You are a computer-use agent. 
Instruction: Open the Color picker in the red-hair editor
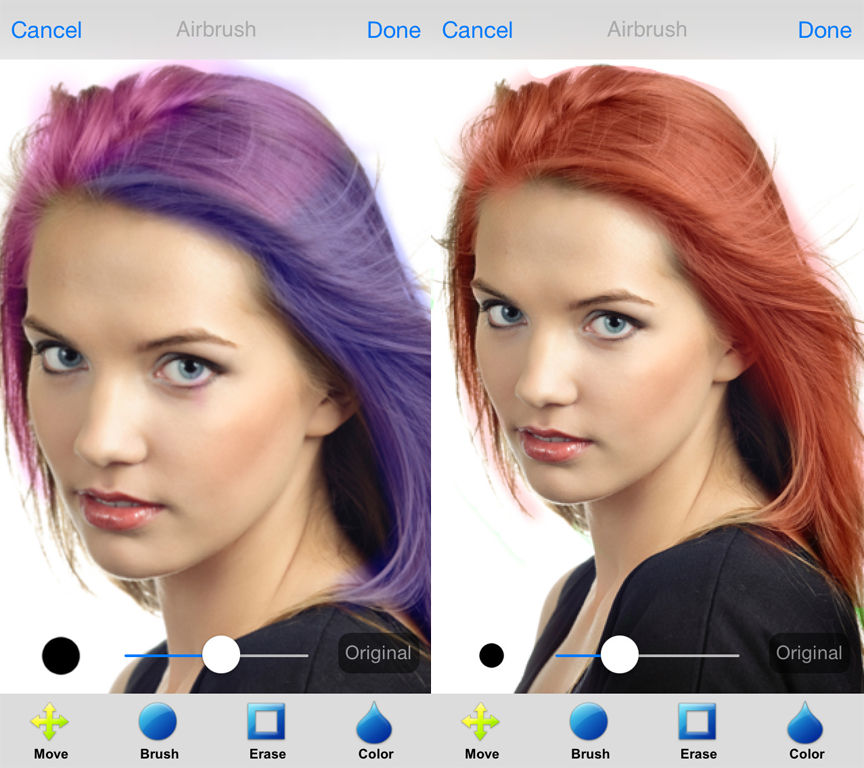point(806,729)
